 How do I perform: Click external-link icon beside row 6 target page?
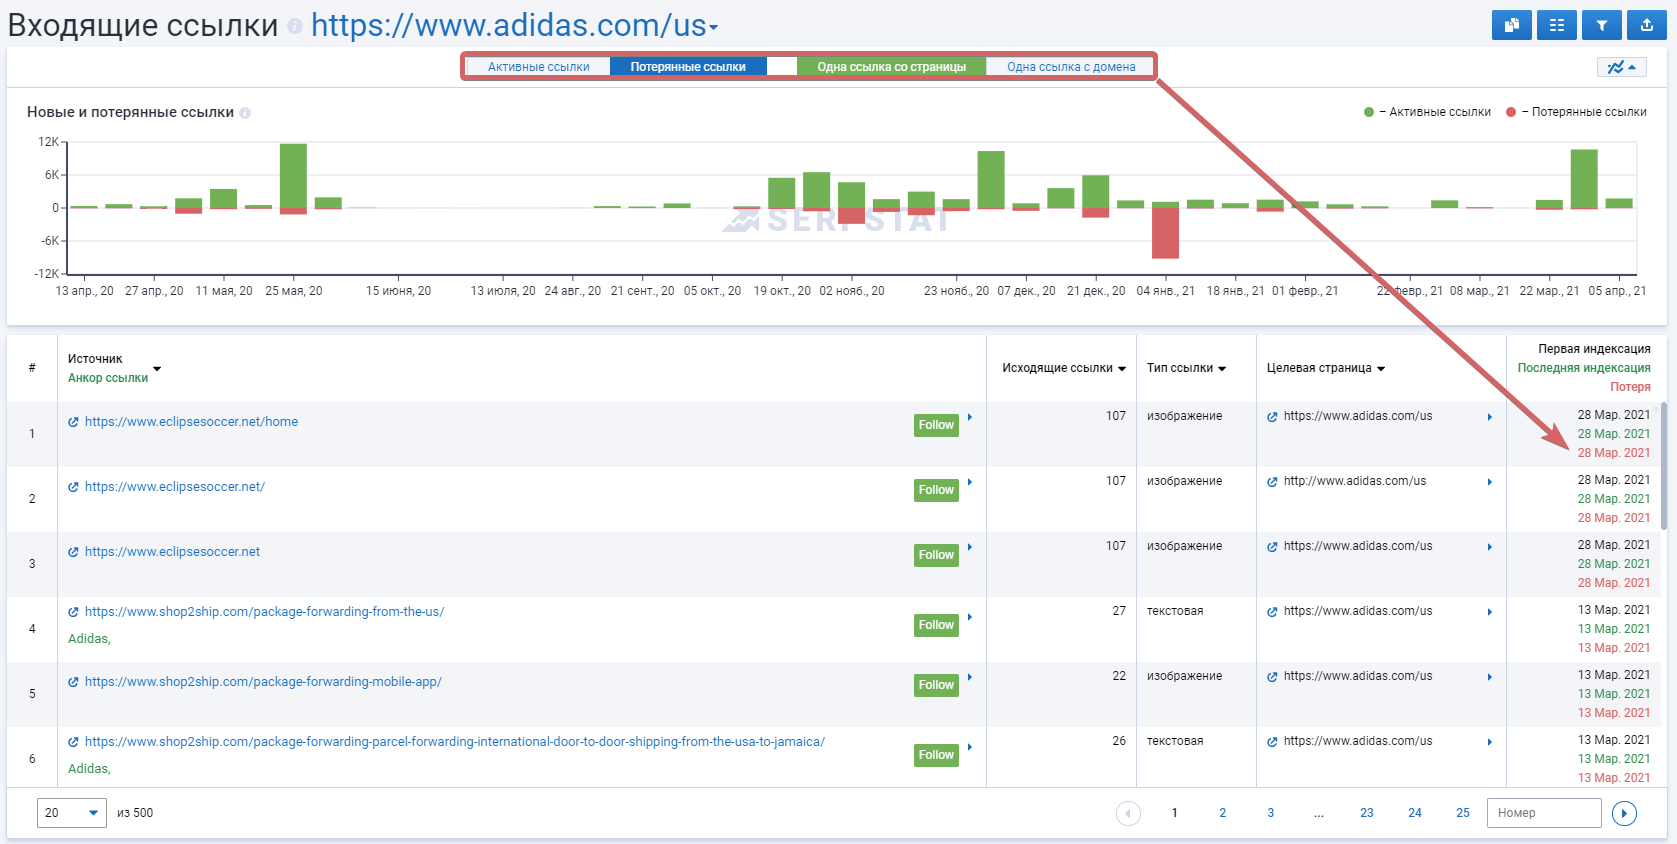click(1272, 742)
